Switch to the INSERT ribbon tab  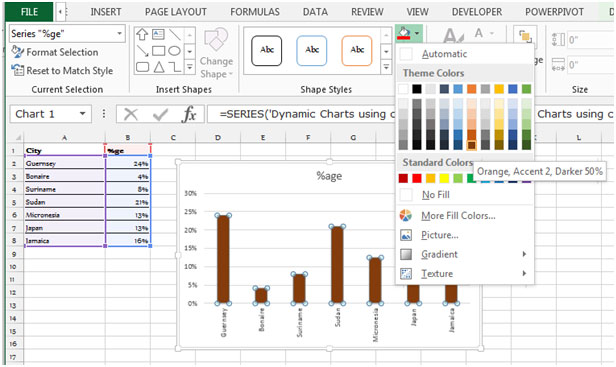pyautogui.click(x=106, y=12)
